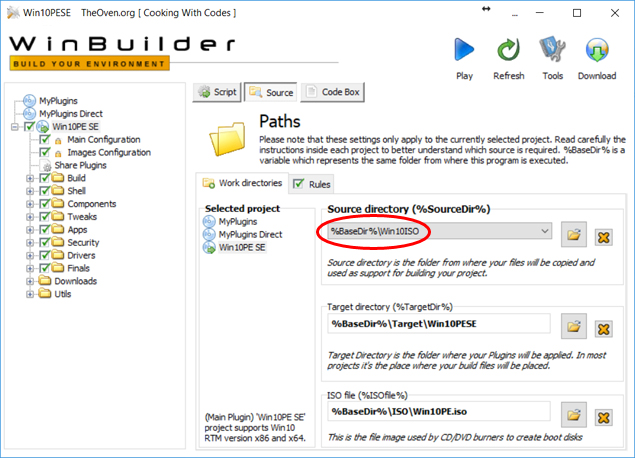Select Security folder label in tree
The width and height of the screenshot is (635, 458).
[83, 243]
